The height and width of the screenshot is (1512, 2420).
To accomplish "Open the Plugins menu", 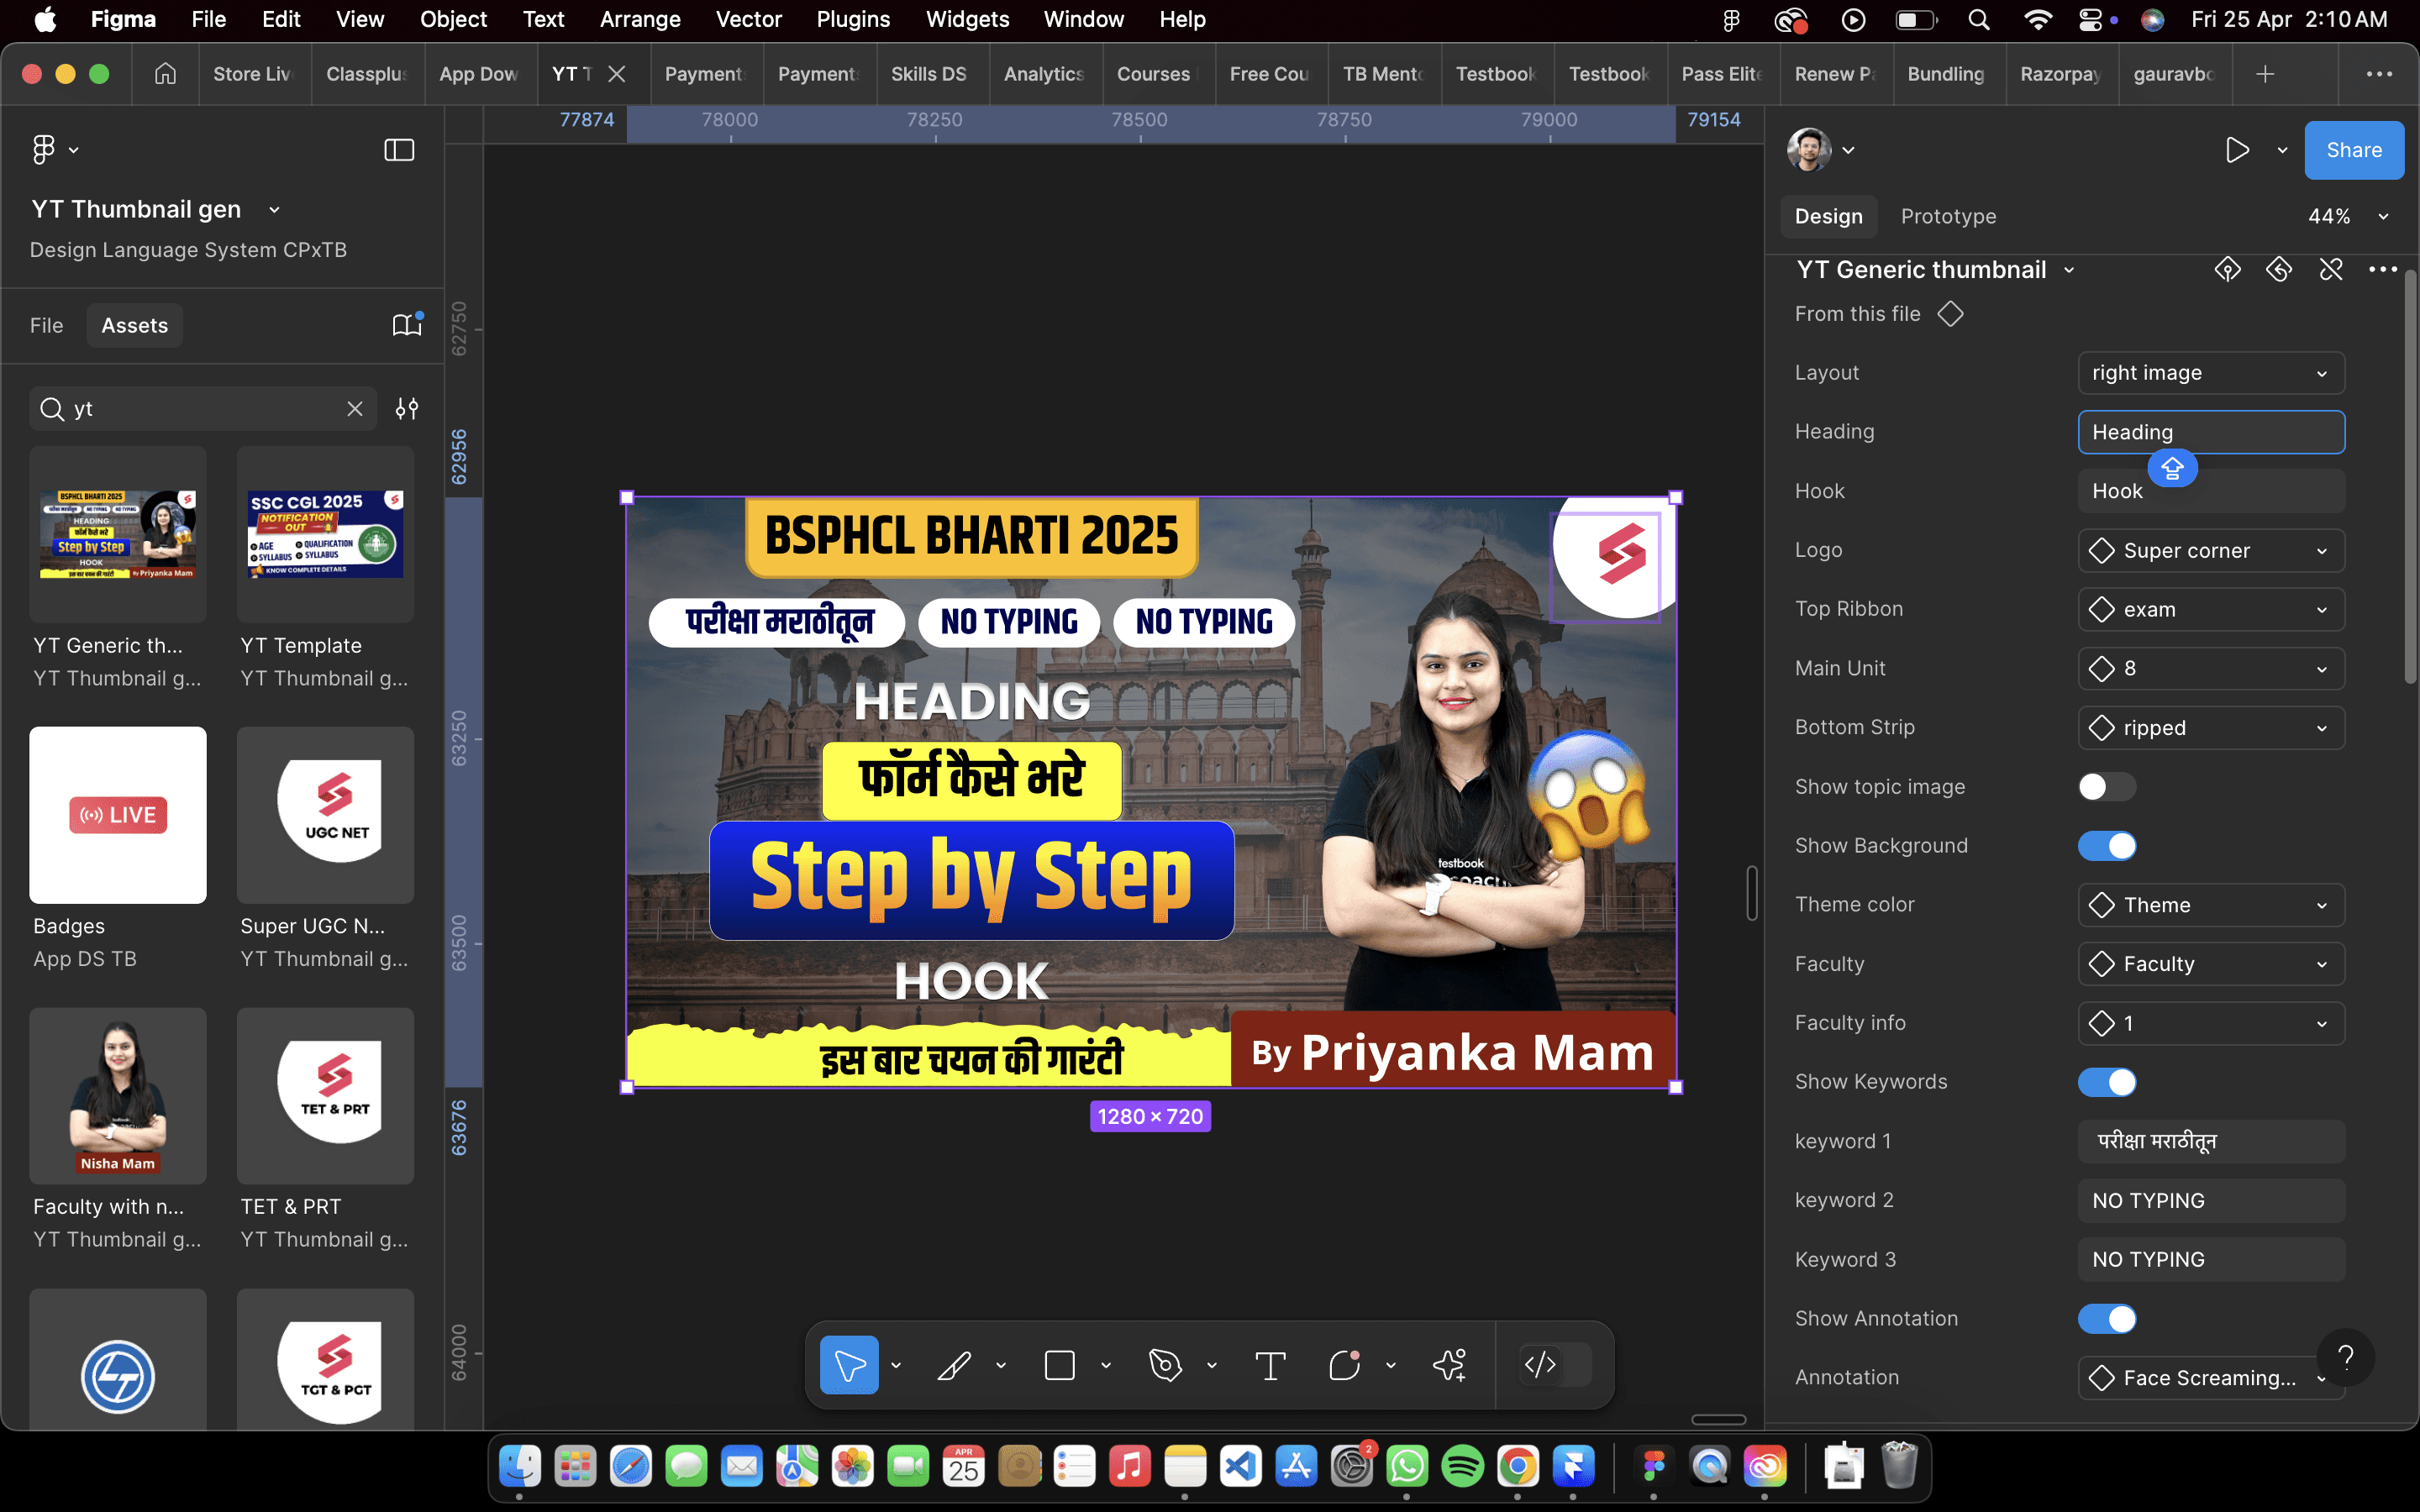I will 852,19.
